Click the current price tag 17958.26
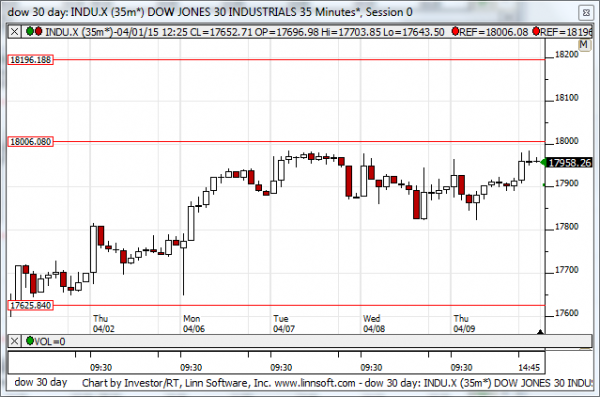600x397 pixels. click(569, 163)
